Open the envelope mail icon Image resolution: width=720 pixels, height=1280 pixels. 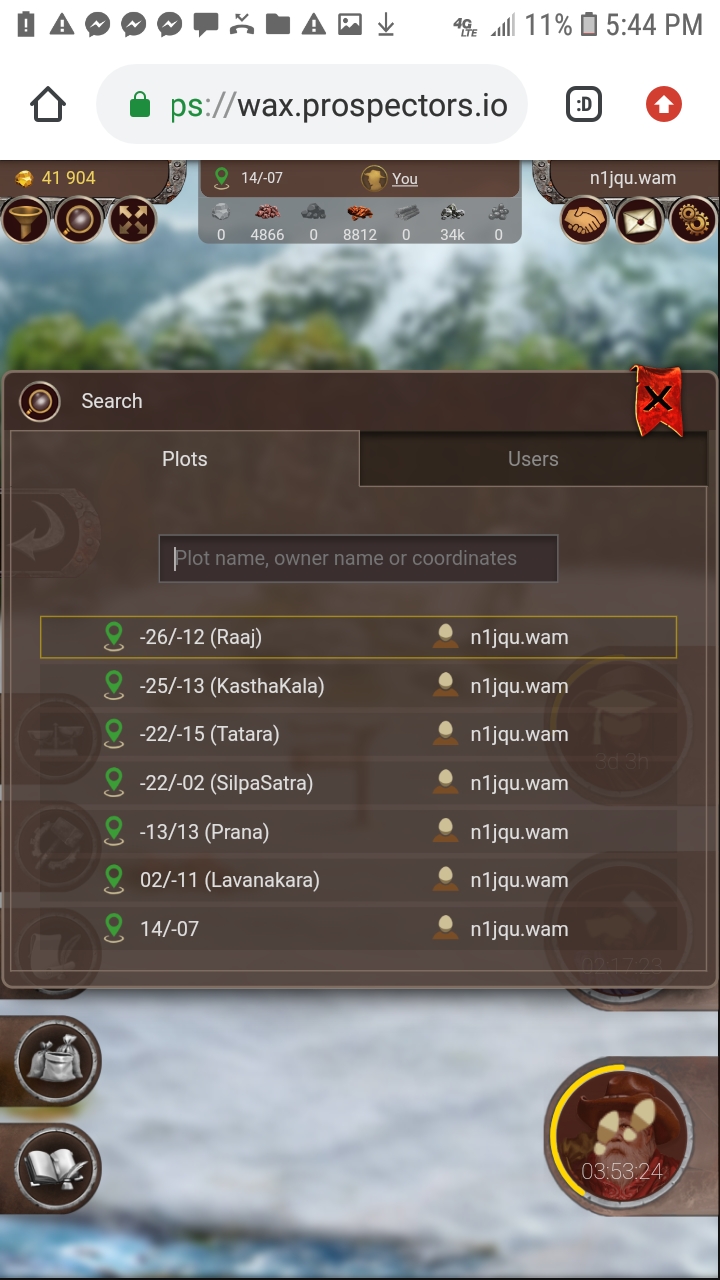click(x=639, y=220)
